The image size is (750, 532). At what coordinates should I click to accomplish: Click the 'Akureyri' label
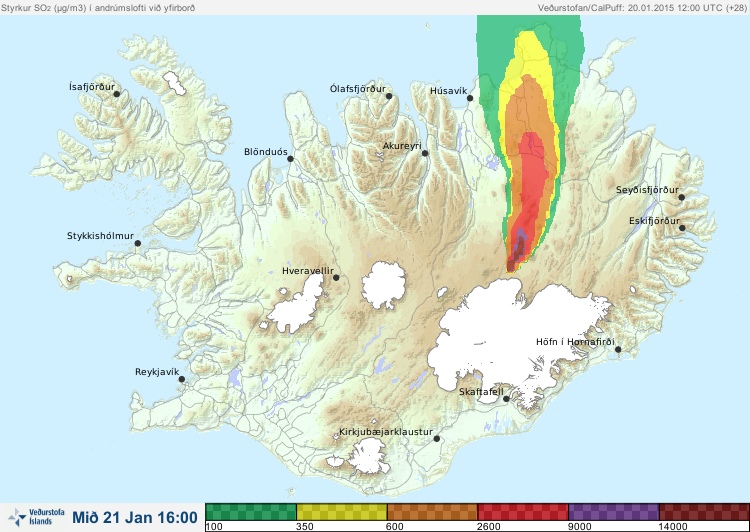402,146
